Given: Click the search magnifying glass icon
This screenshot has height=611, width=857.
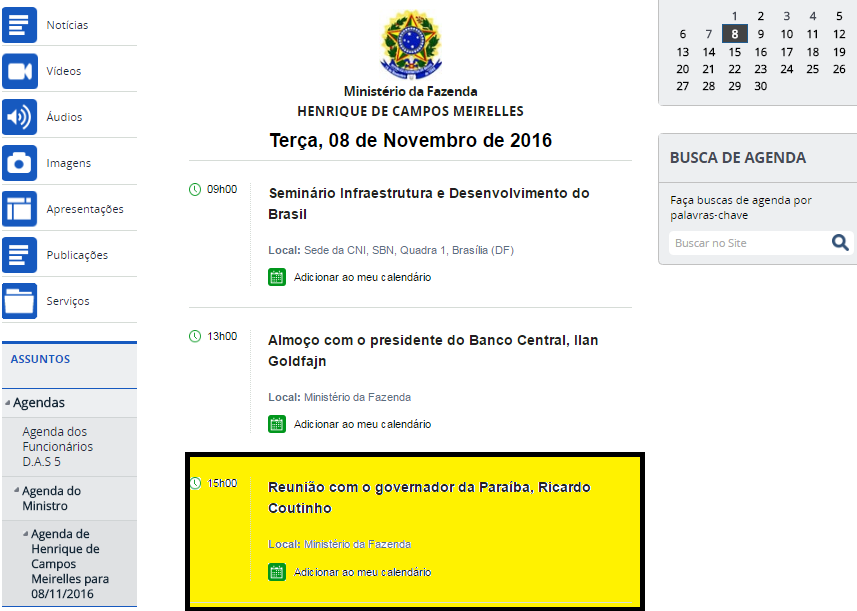Looking at the screenshot, I should coord(840,243).
